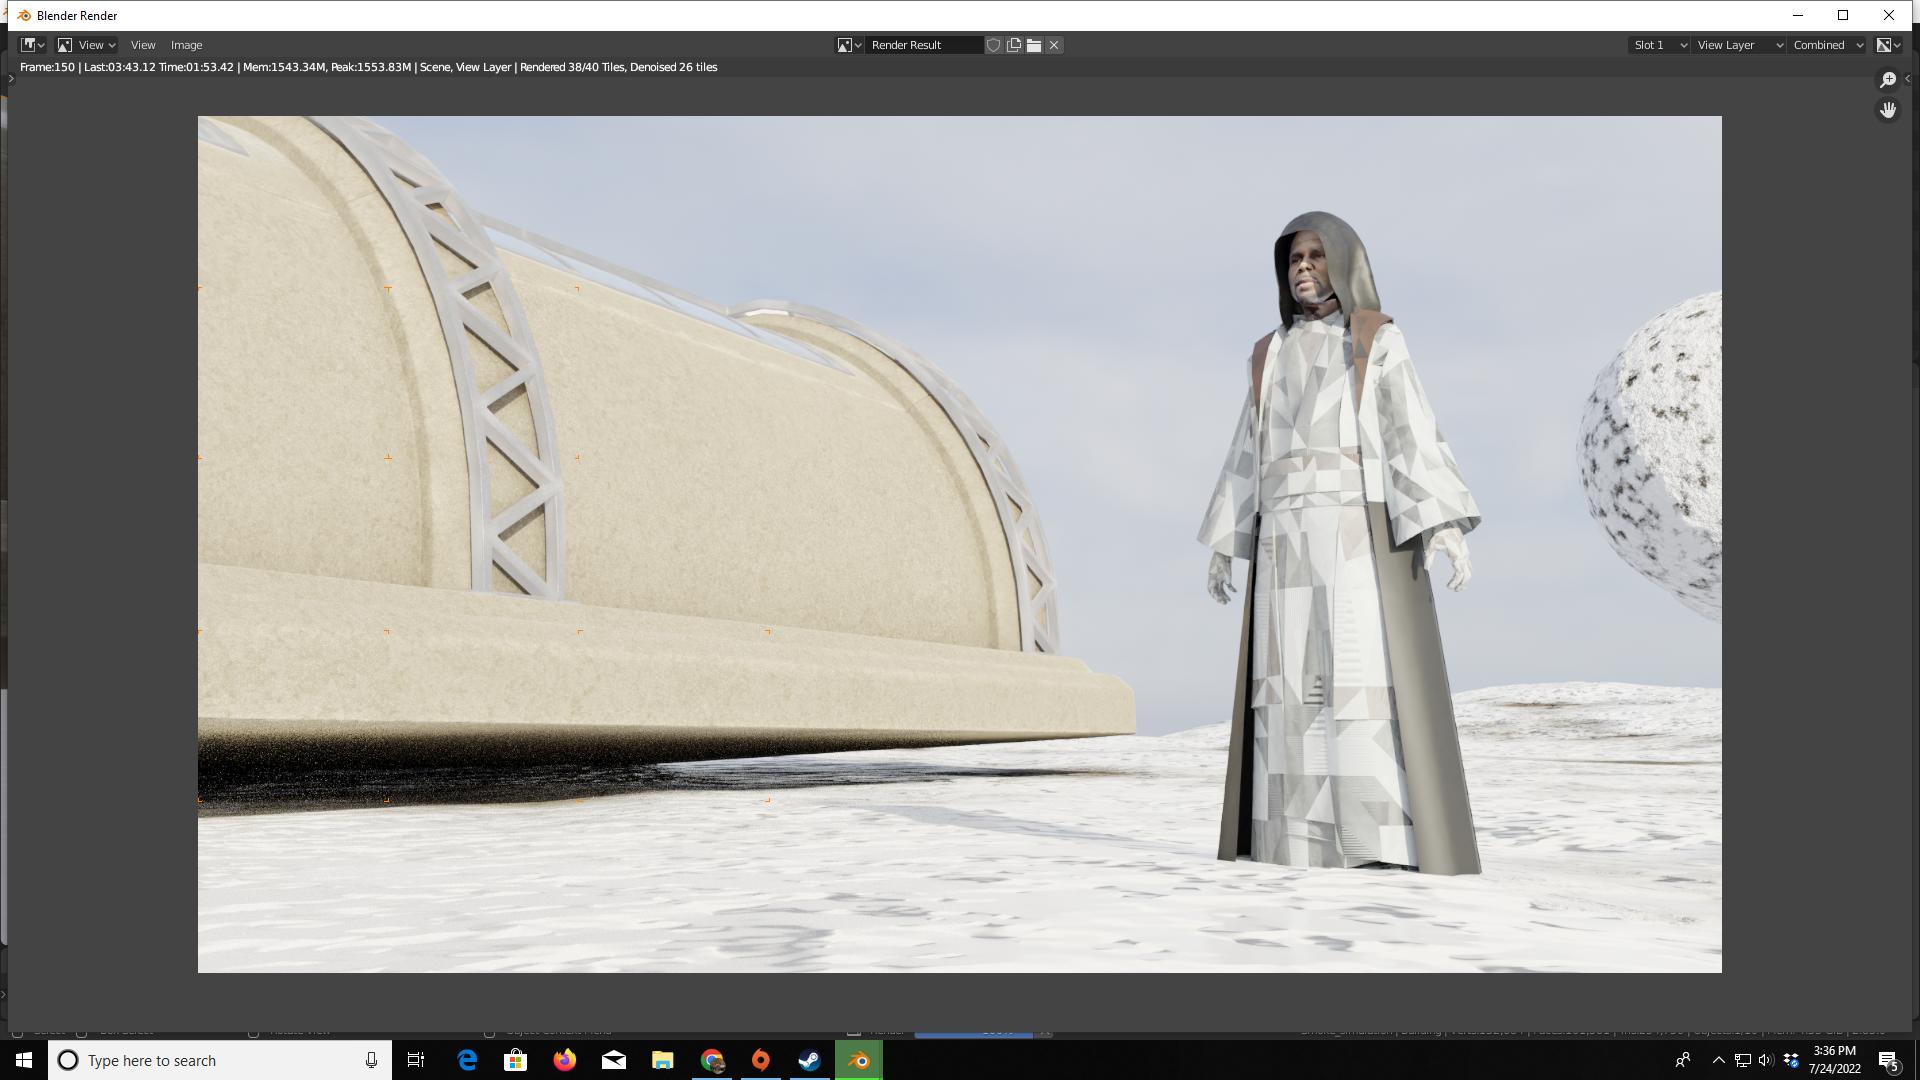Open the display channels dropdown

[1888, 45]
